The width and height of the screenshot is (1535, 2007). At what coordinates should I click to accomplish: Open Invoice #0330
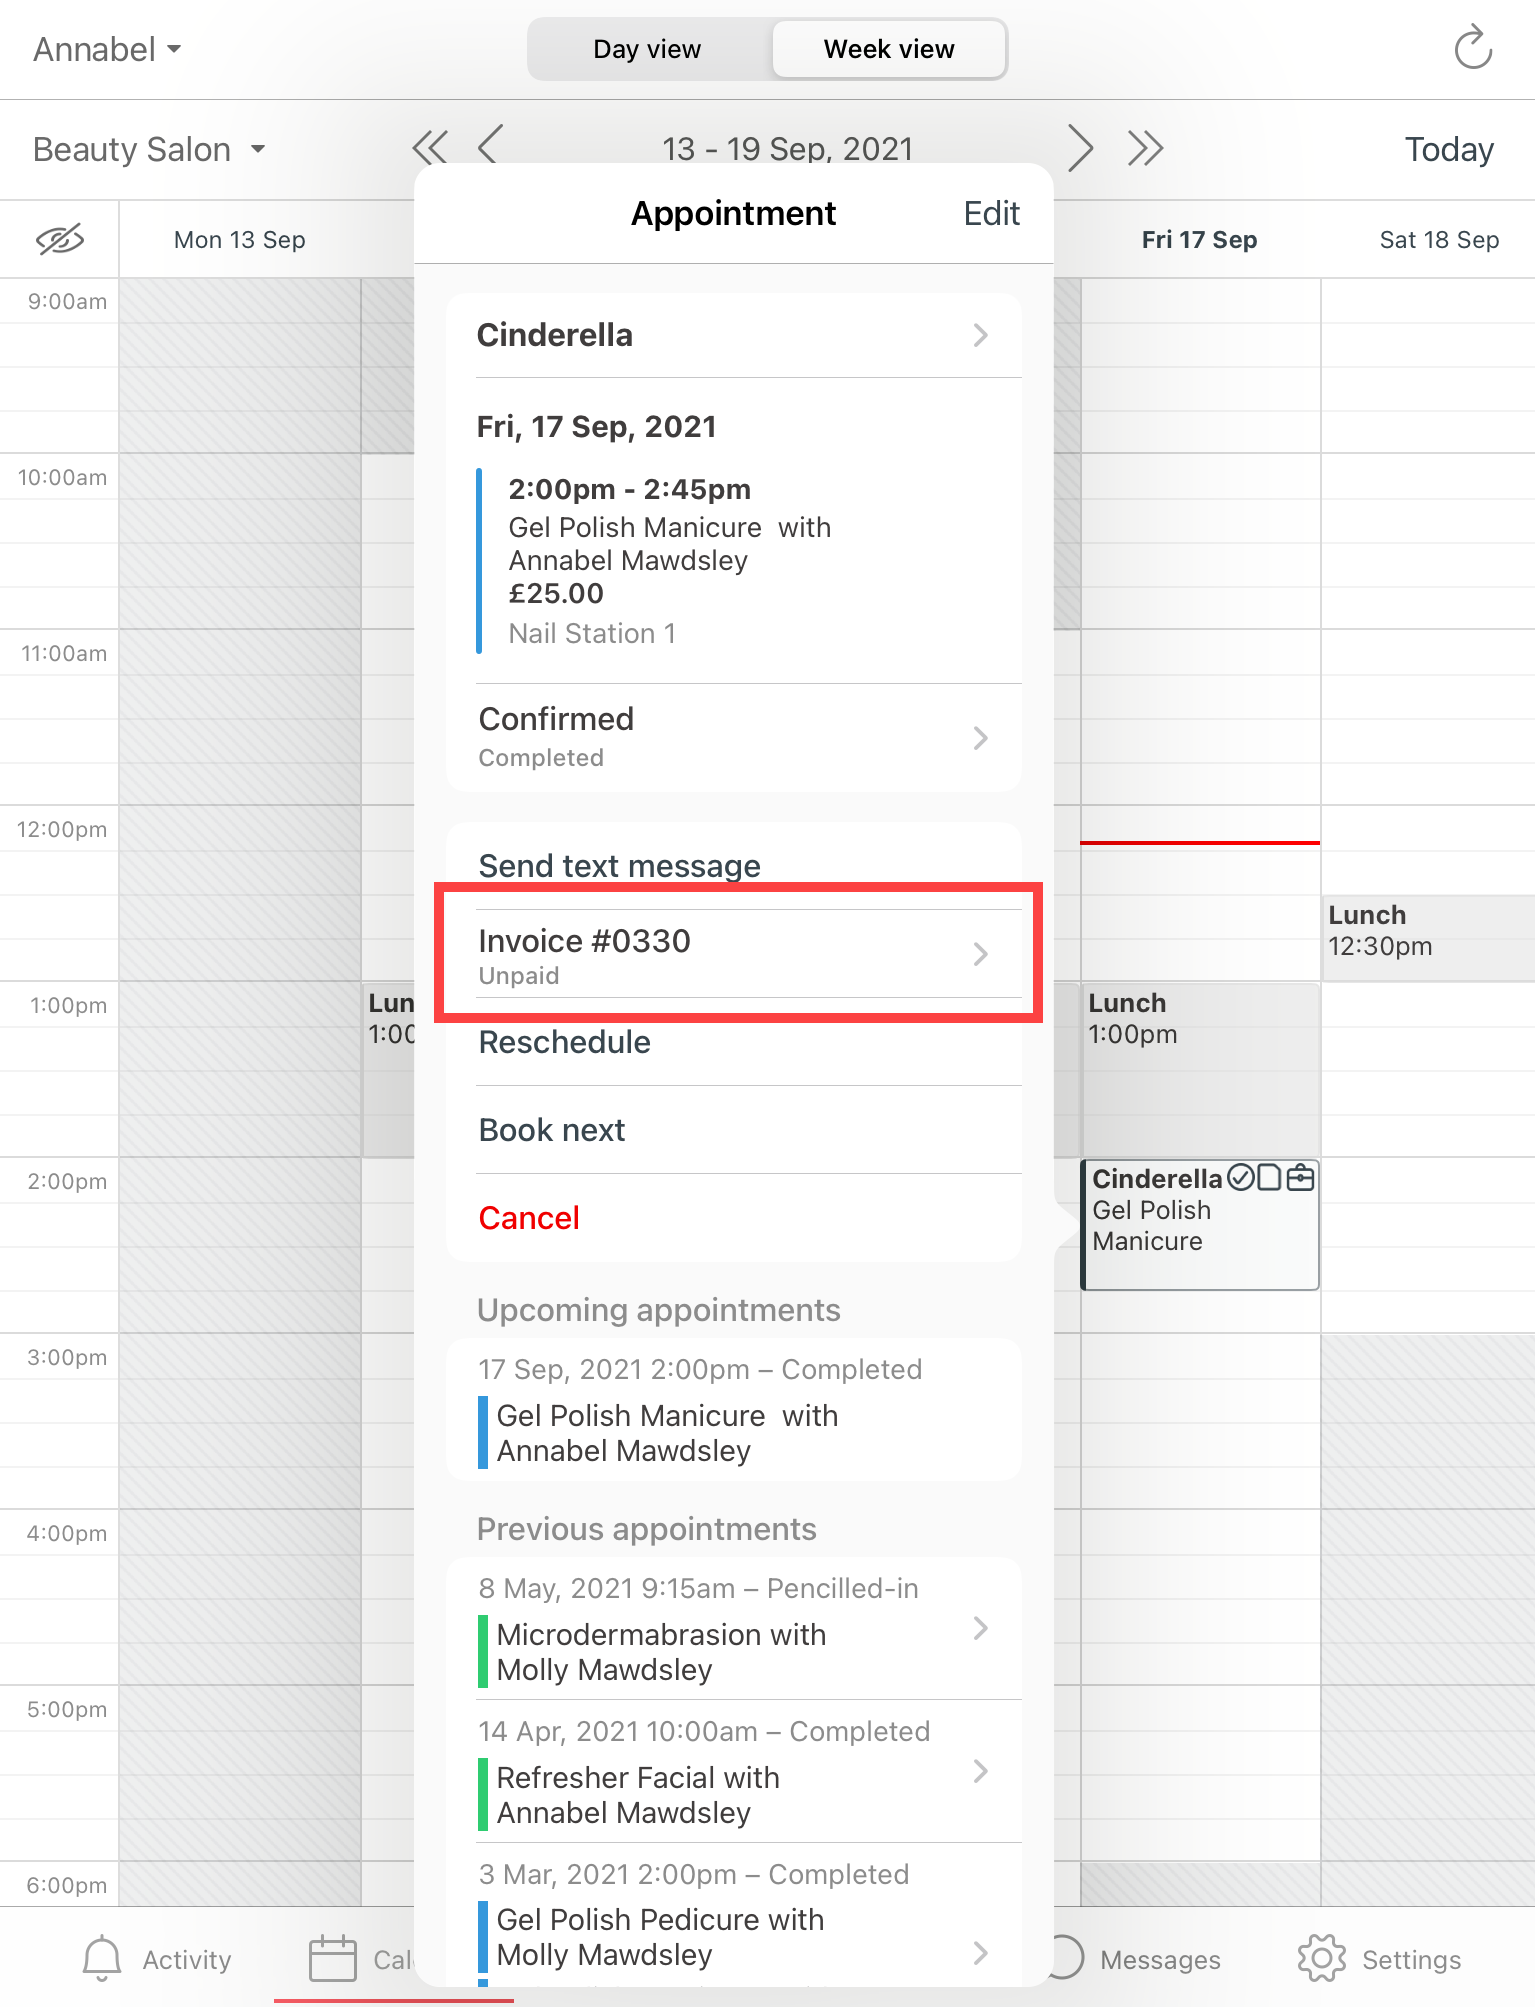(x=733, y=954)
